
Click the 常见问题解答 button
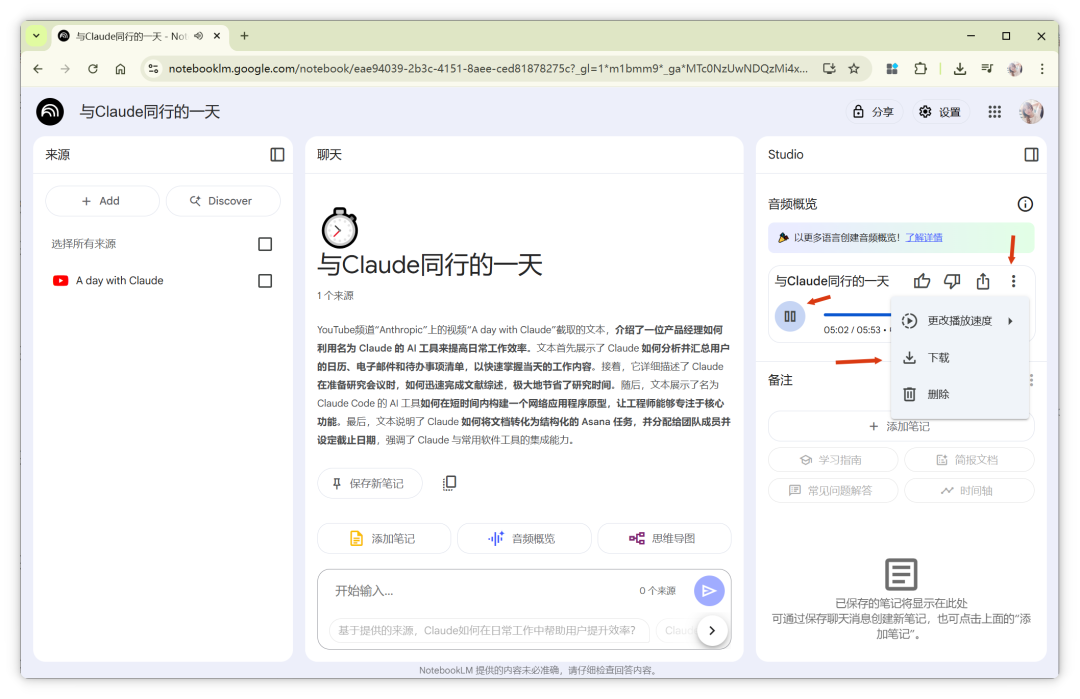pyautogui.click(x=833, y=490)
